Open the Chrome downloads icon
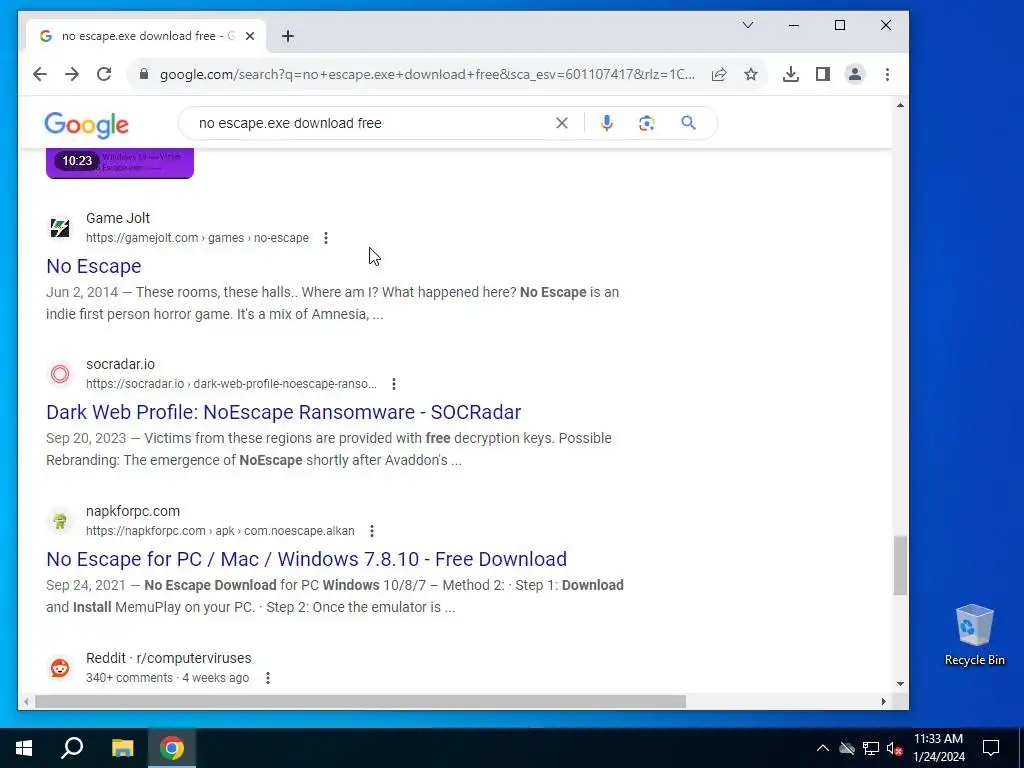 [x=791, y=74]
